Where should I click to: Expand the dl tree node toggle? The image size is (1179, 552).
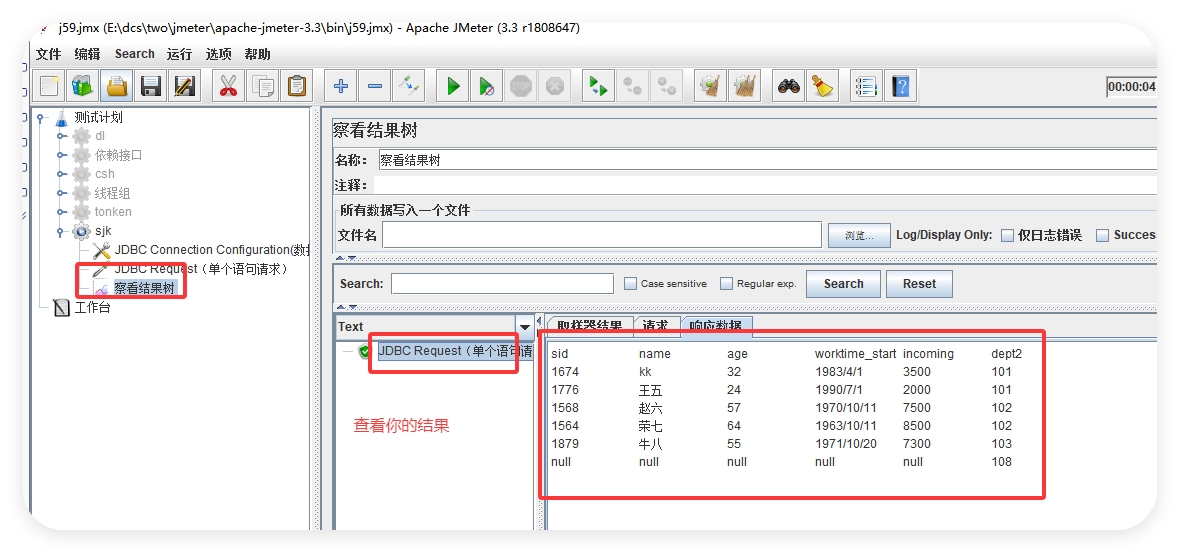62,136
